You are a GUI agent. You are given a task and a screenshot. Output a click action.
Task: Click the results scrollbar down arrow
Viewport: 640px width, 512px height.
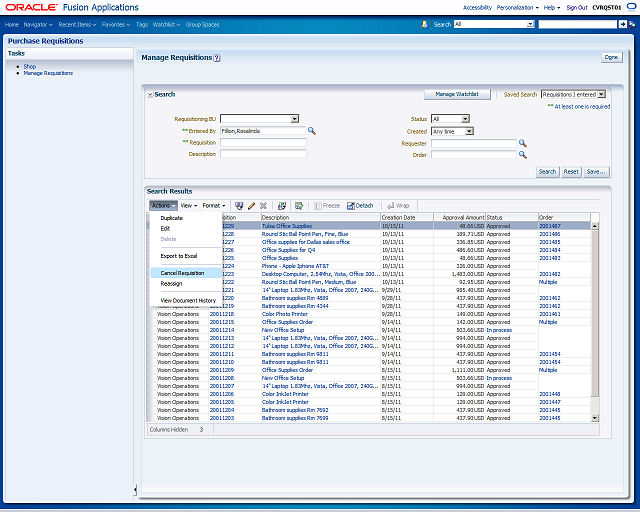pos(595,418)
